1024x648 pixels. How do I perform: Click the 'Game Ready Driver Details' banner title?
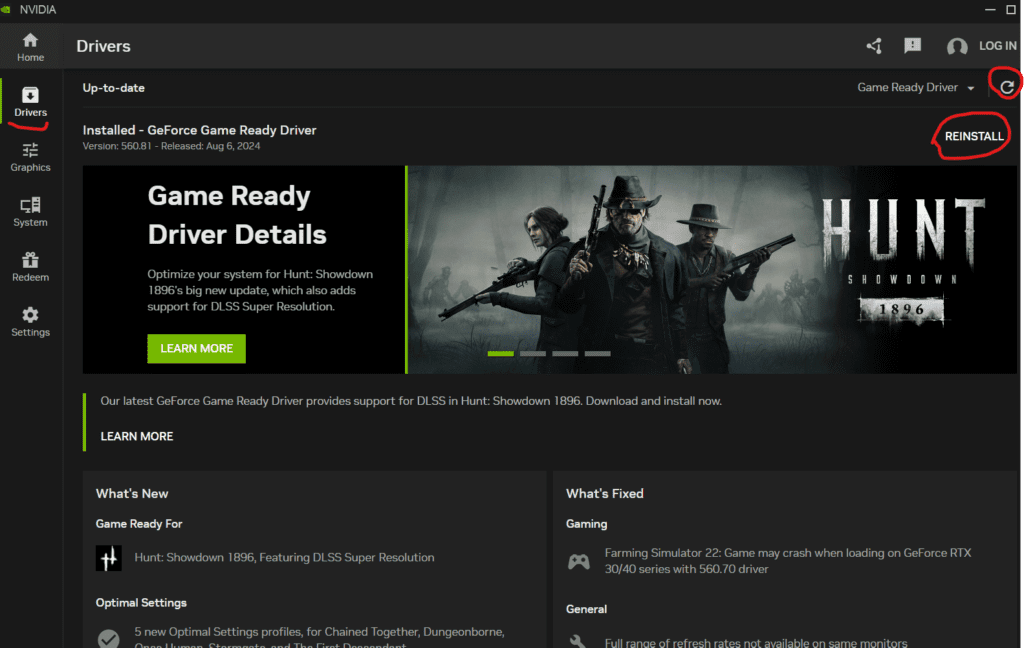pyautogui.click(x=237, y=215)
